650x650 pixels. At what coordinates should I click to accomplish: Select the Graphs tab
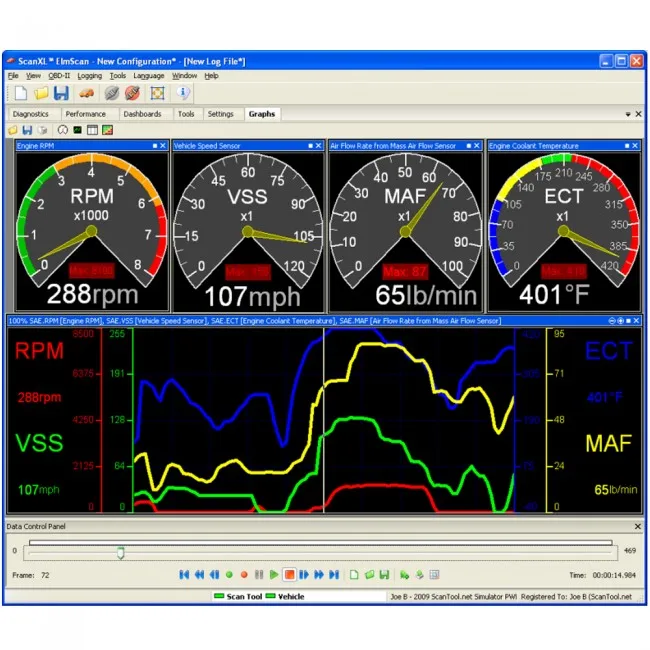pos(262,114)
